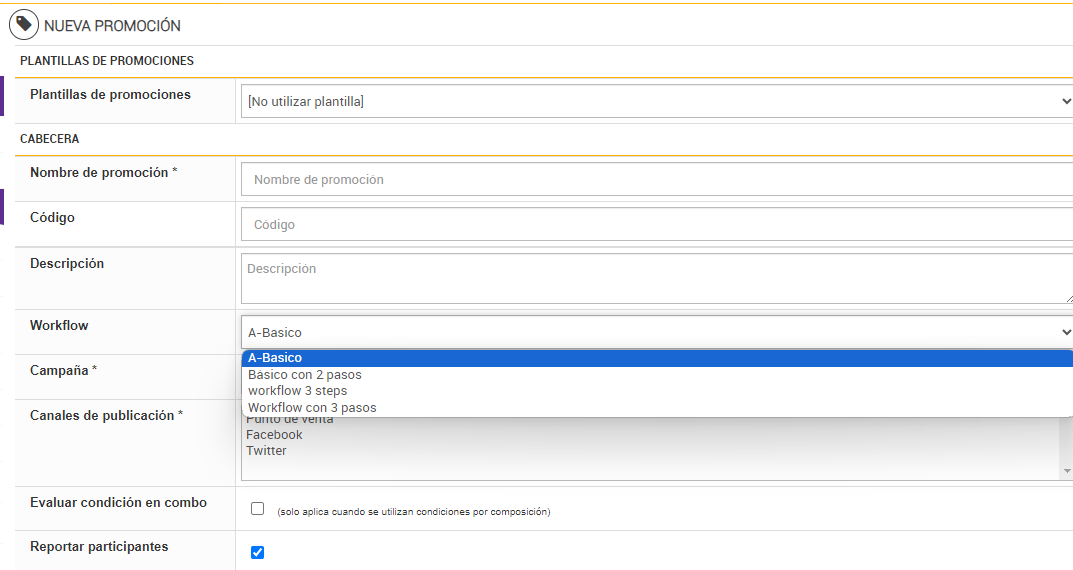The height and width of the screenshot is (570, 1073).
Task: Select Twitter in publication channels list
Action: coord(266,450)
